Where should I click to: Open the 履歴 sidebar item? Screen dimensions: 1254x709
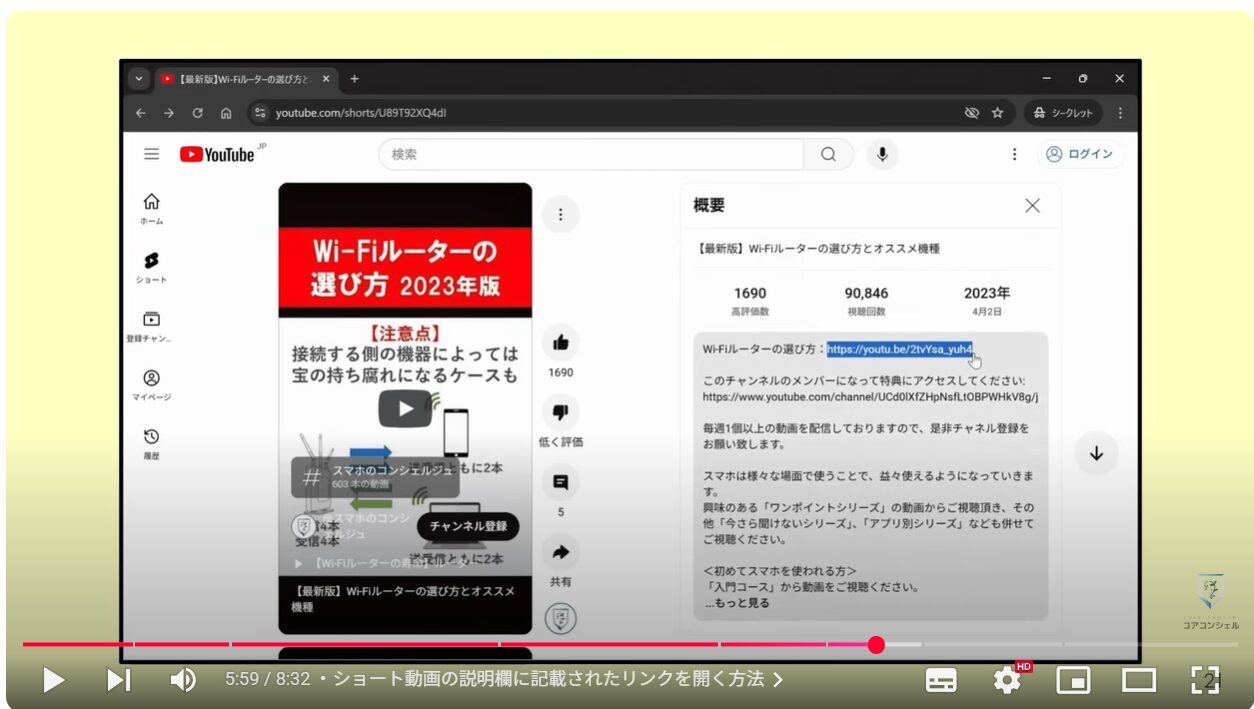coord(151,444)
